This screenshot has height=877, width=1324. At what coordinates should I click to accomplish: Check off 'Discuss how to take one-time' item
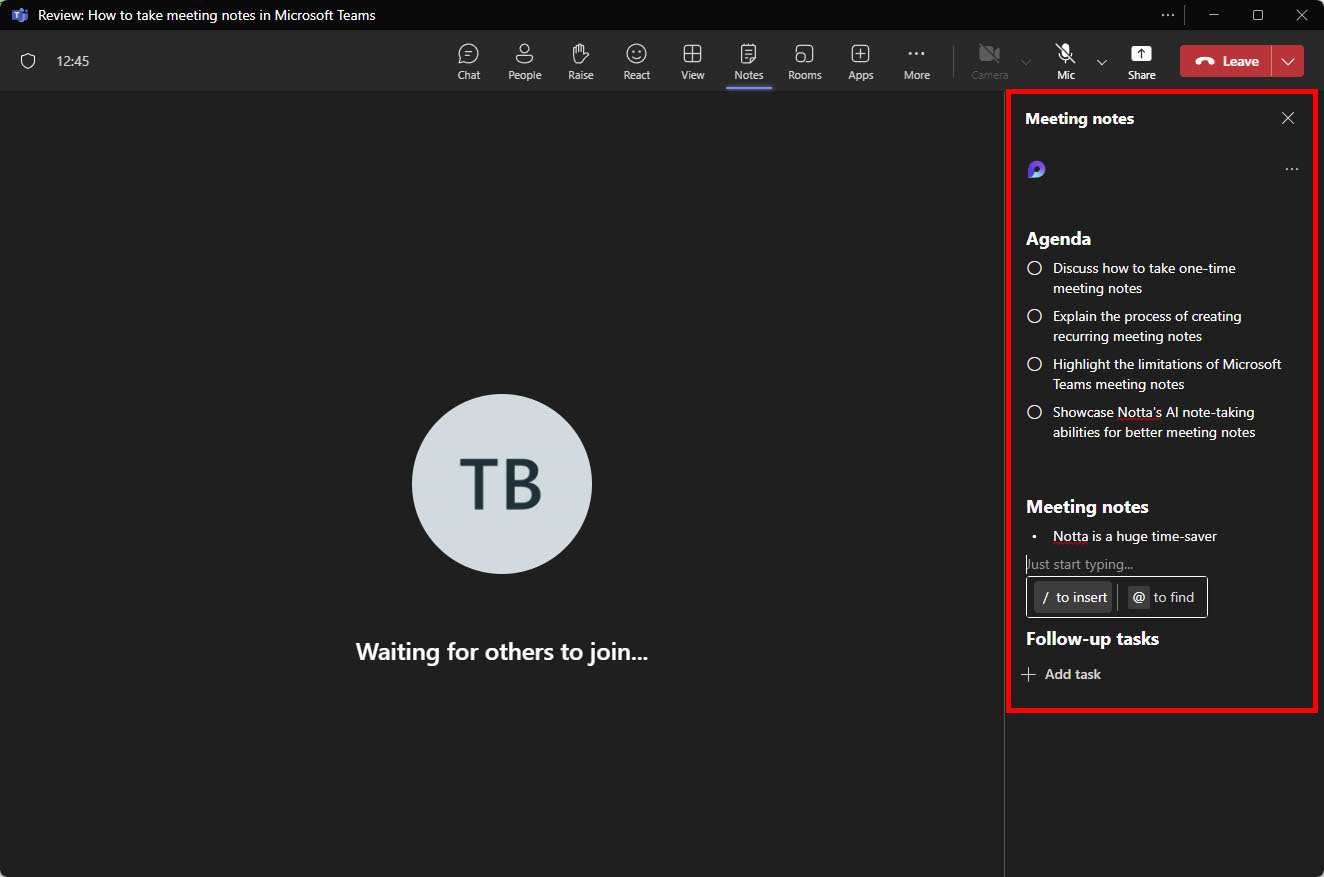point(1035,268)
